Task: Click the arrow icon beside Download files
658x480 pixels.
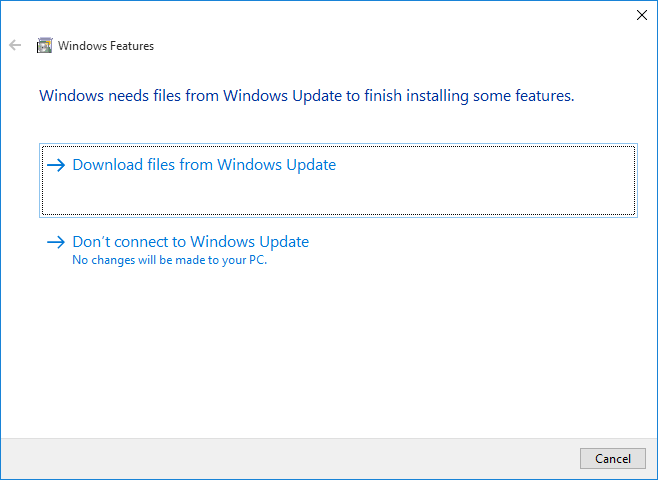Action: [x=56, y=165]
